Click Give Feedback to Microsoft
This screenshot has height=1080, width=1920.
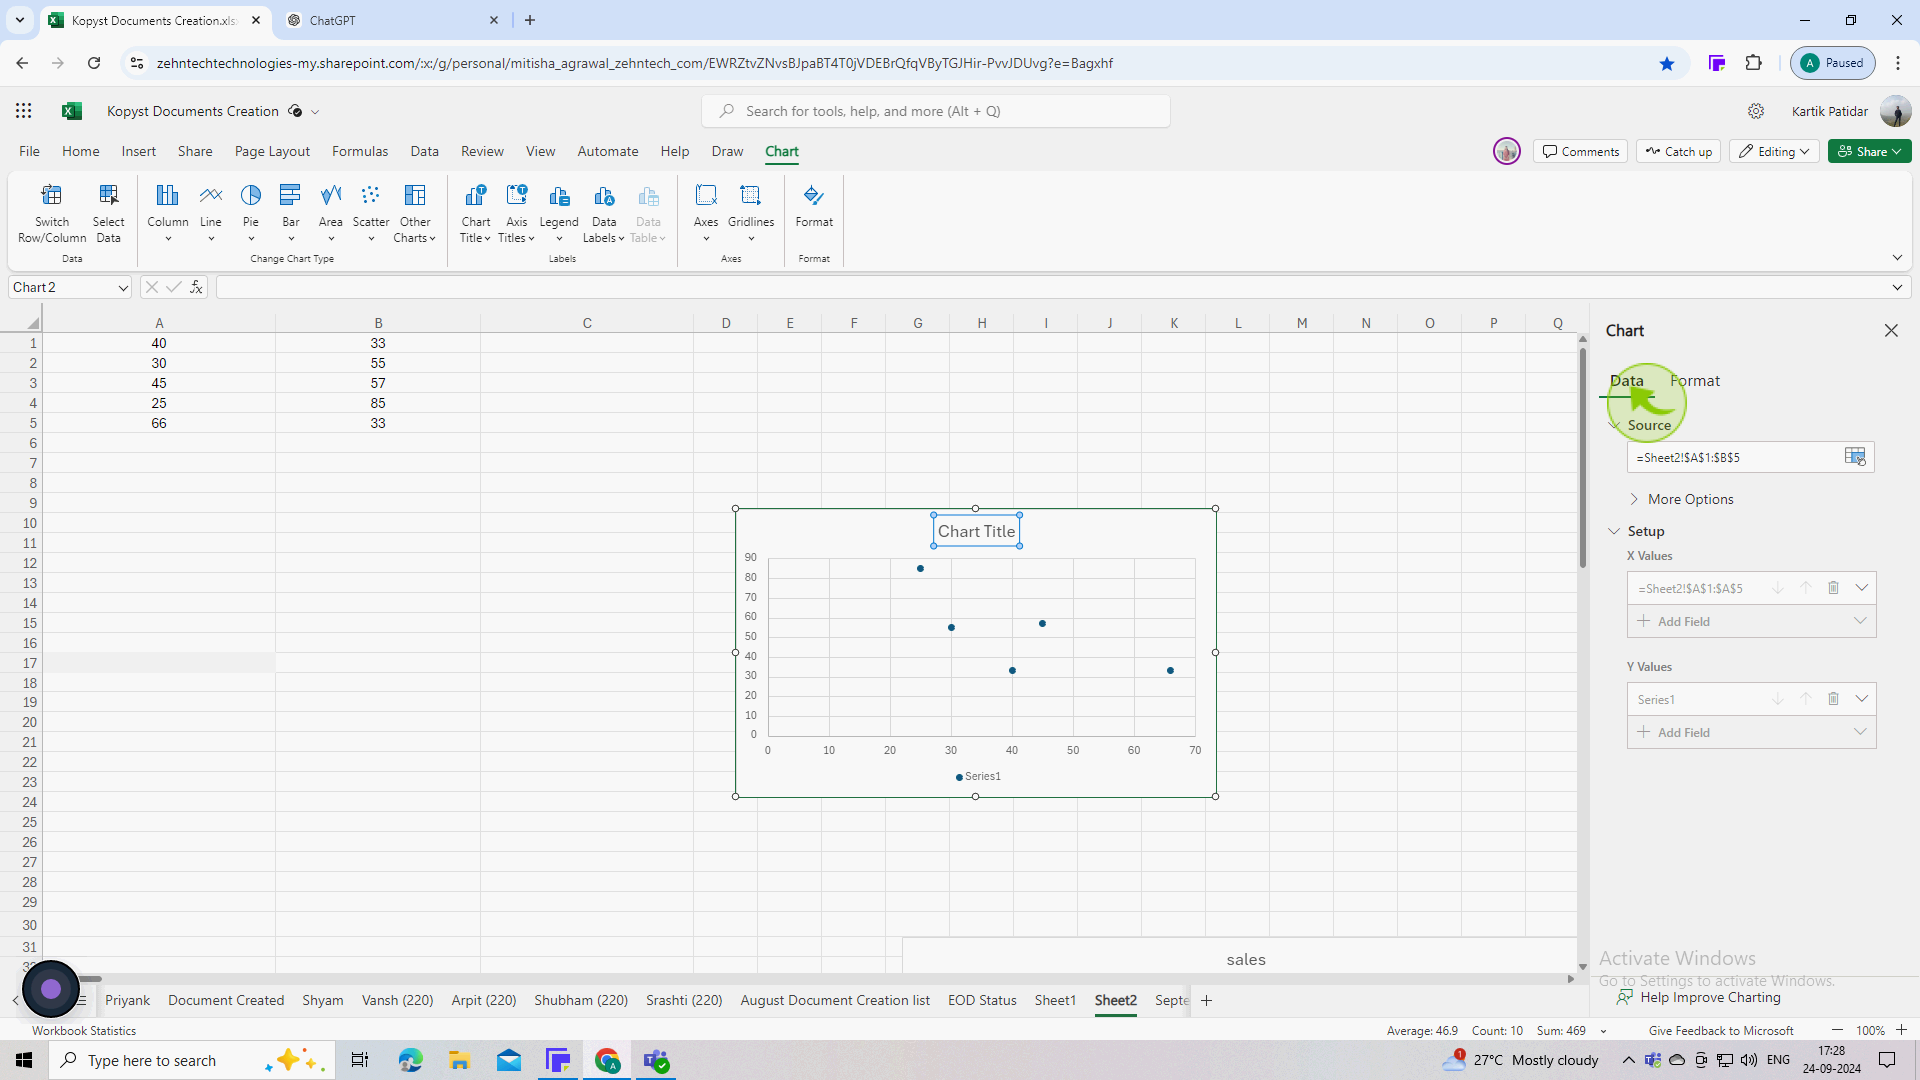[x=1720, y=1030]
